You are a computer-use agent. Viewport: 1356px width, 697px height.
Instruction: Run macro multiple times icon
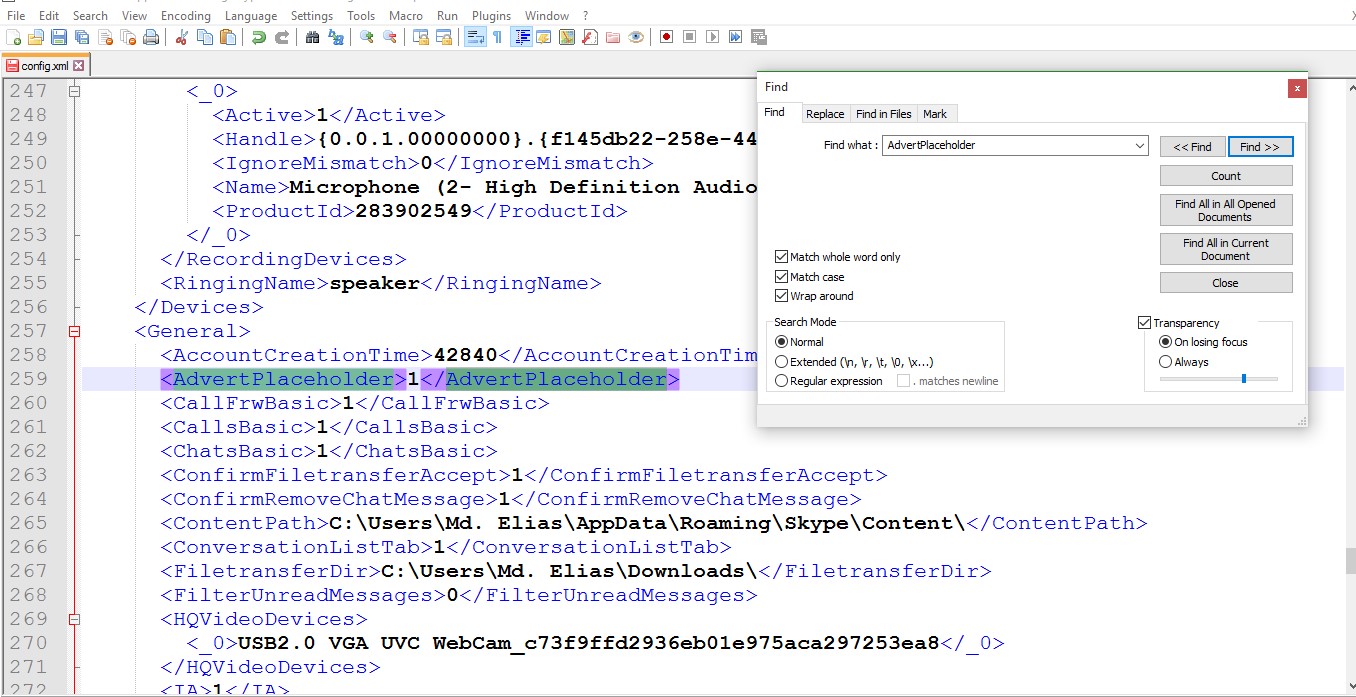click(735, 37)
